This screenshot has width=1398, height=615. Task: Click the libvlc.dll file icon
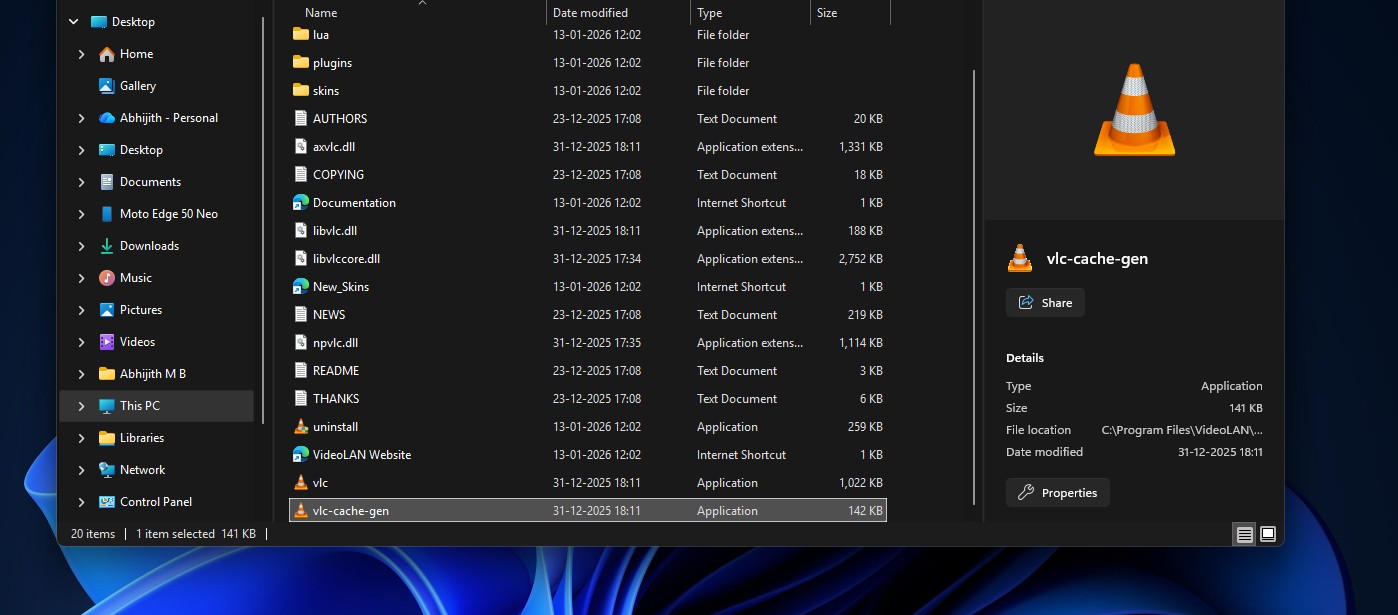coord(301,230)
